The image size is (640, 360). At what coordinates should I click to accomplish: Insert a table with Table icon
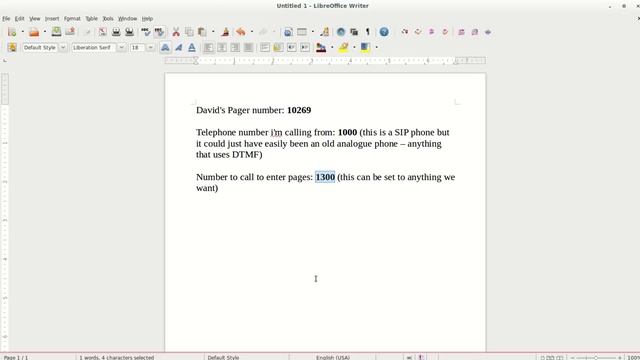tap(302, 32)
